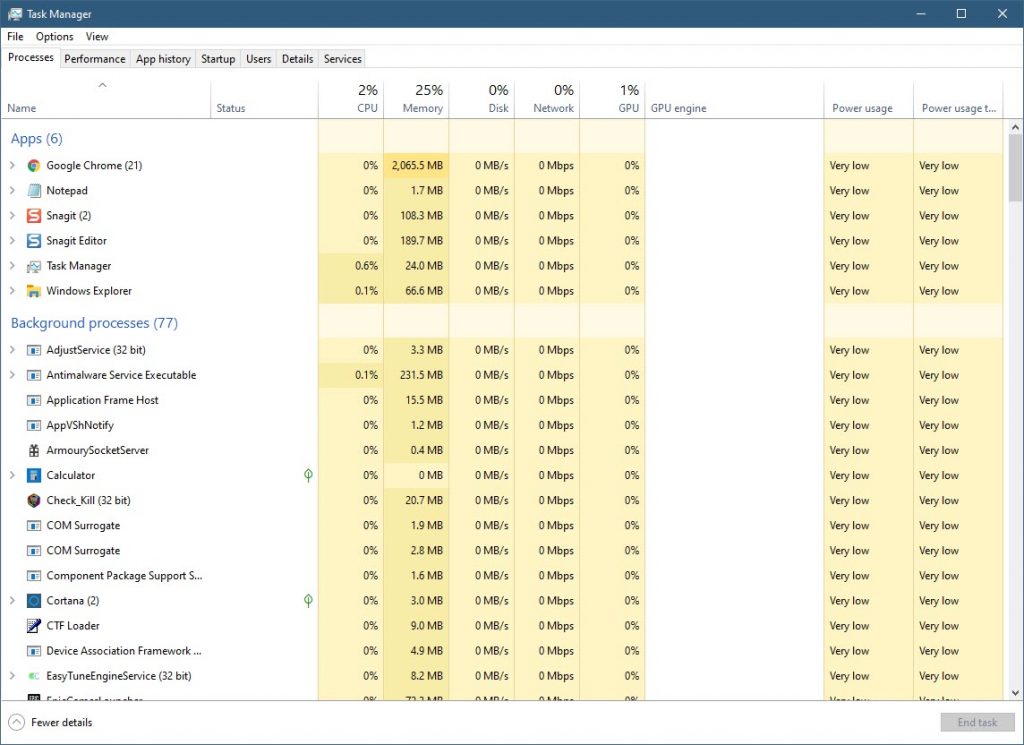This screenshot has width=1024, height=745.
Task: Expand the Notepad process entry
Action: 12,191
